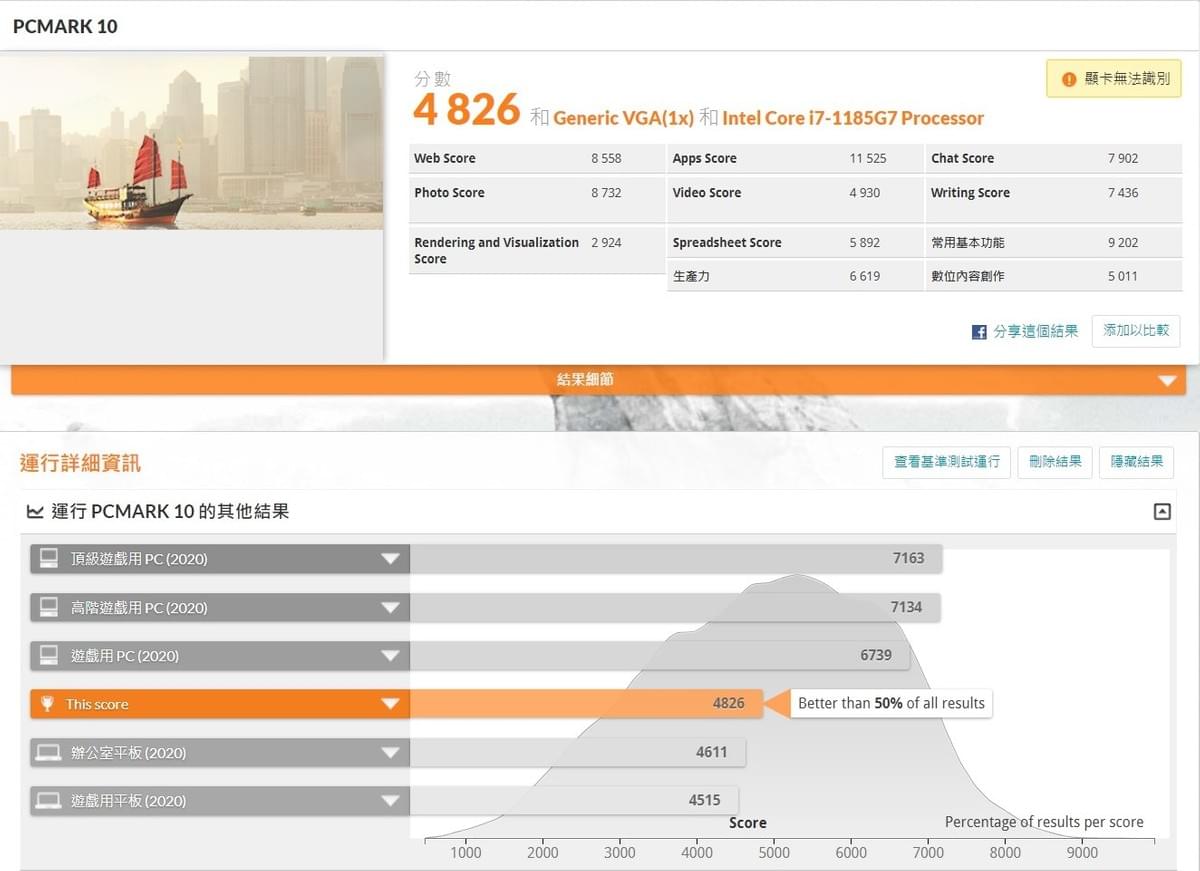Open the Intel Core i7-1185G7 Processor link
1200x871 pixels.
click(x=853, y=118)
